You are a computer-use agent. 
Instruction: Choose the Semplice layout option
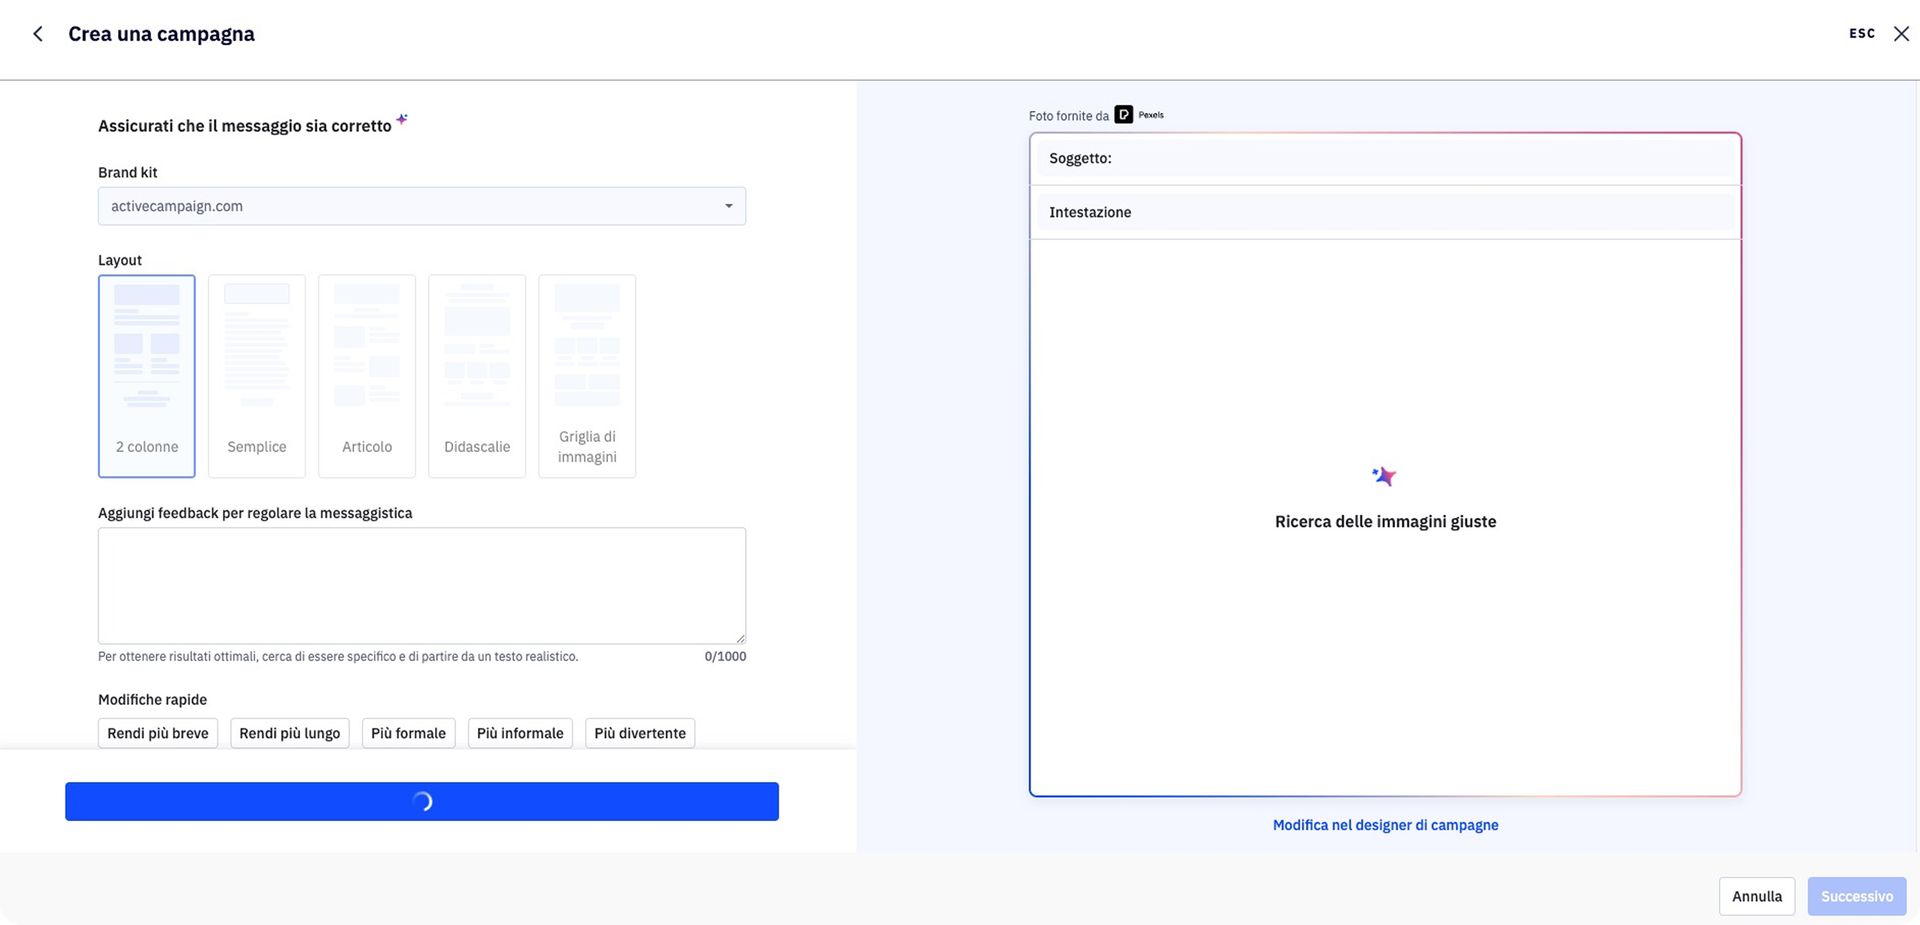(x=257, y=376)
